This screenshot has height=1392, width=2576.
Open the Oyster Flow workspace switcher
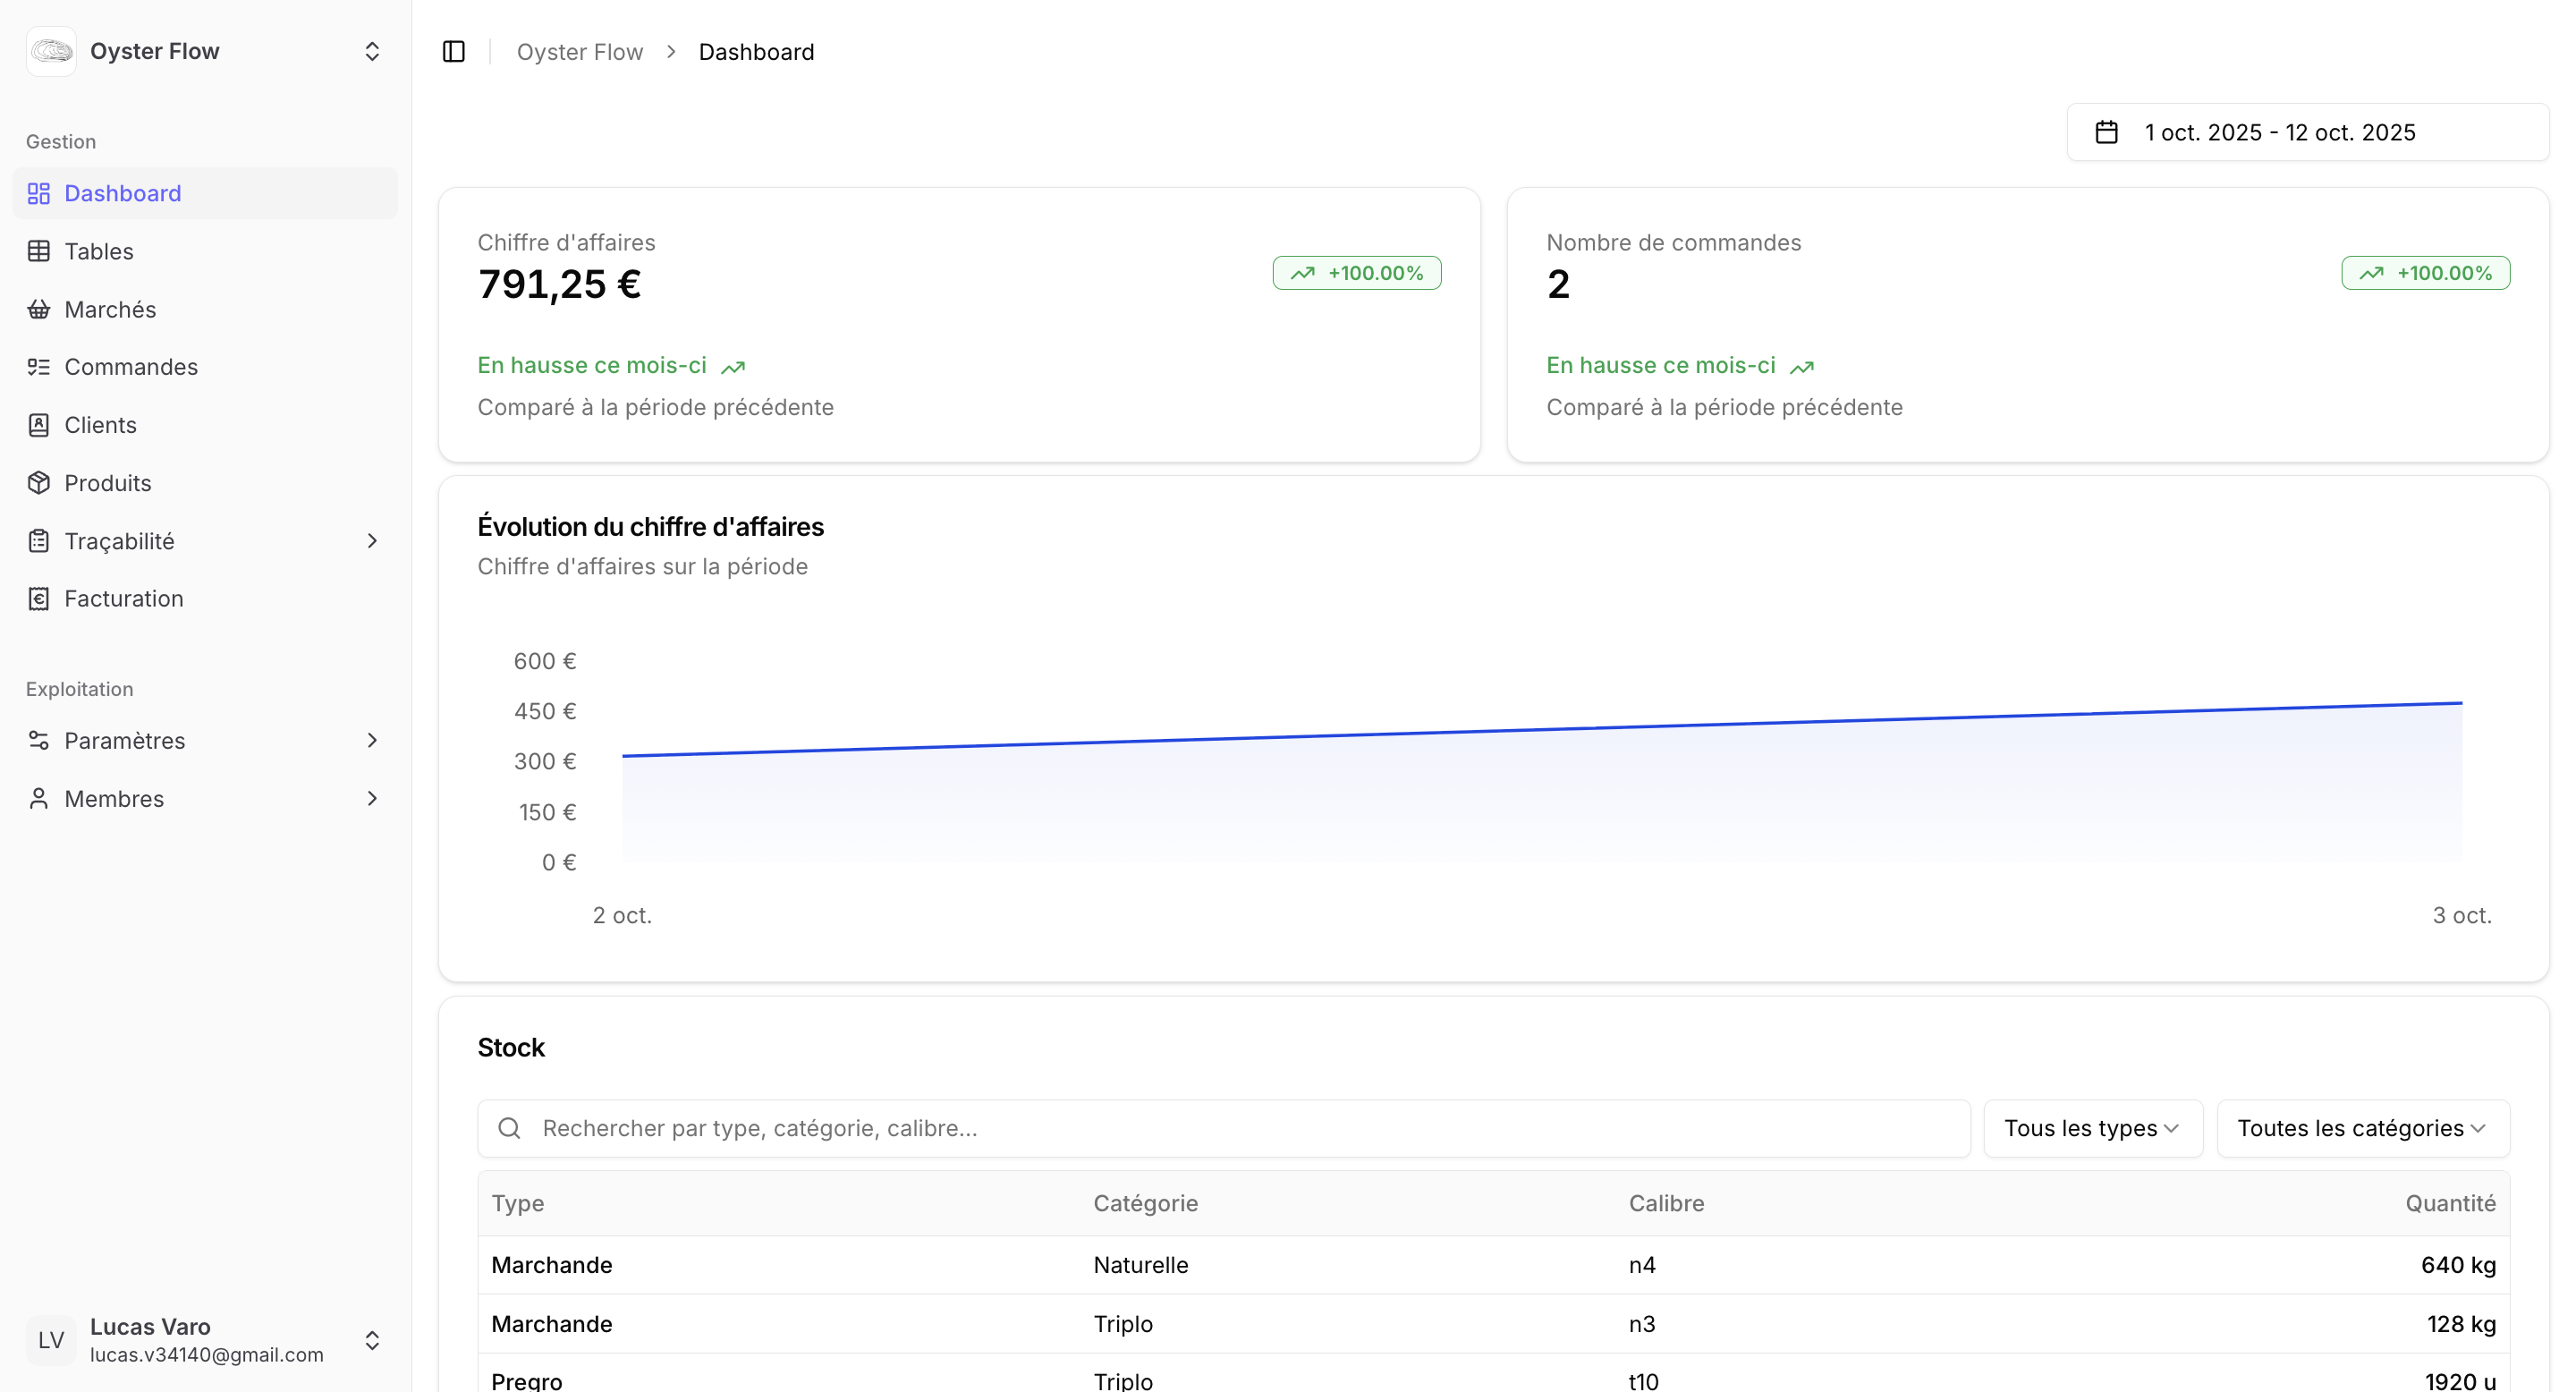click(x=205, y=52)
